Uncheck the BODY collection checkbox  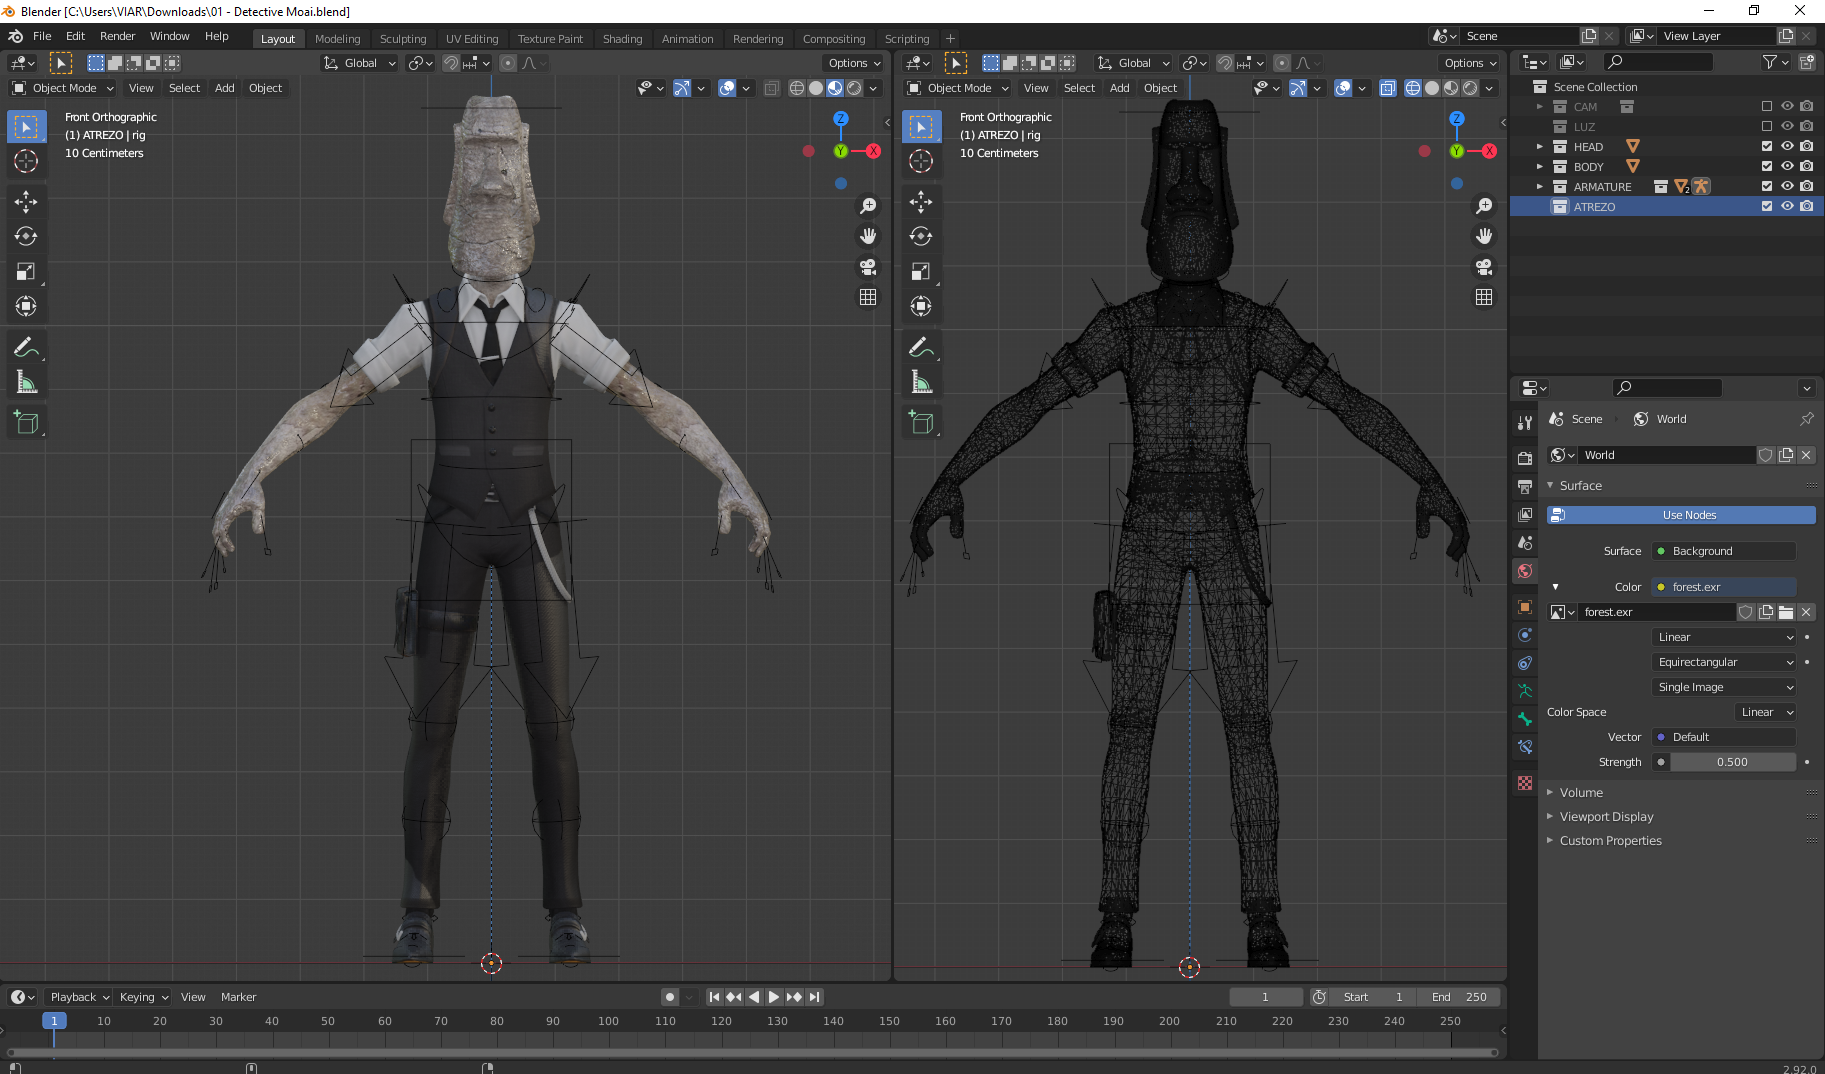1766,166
